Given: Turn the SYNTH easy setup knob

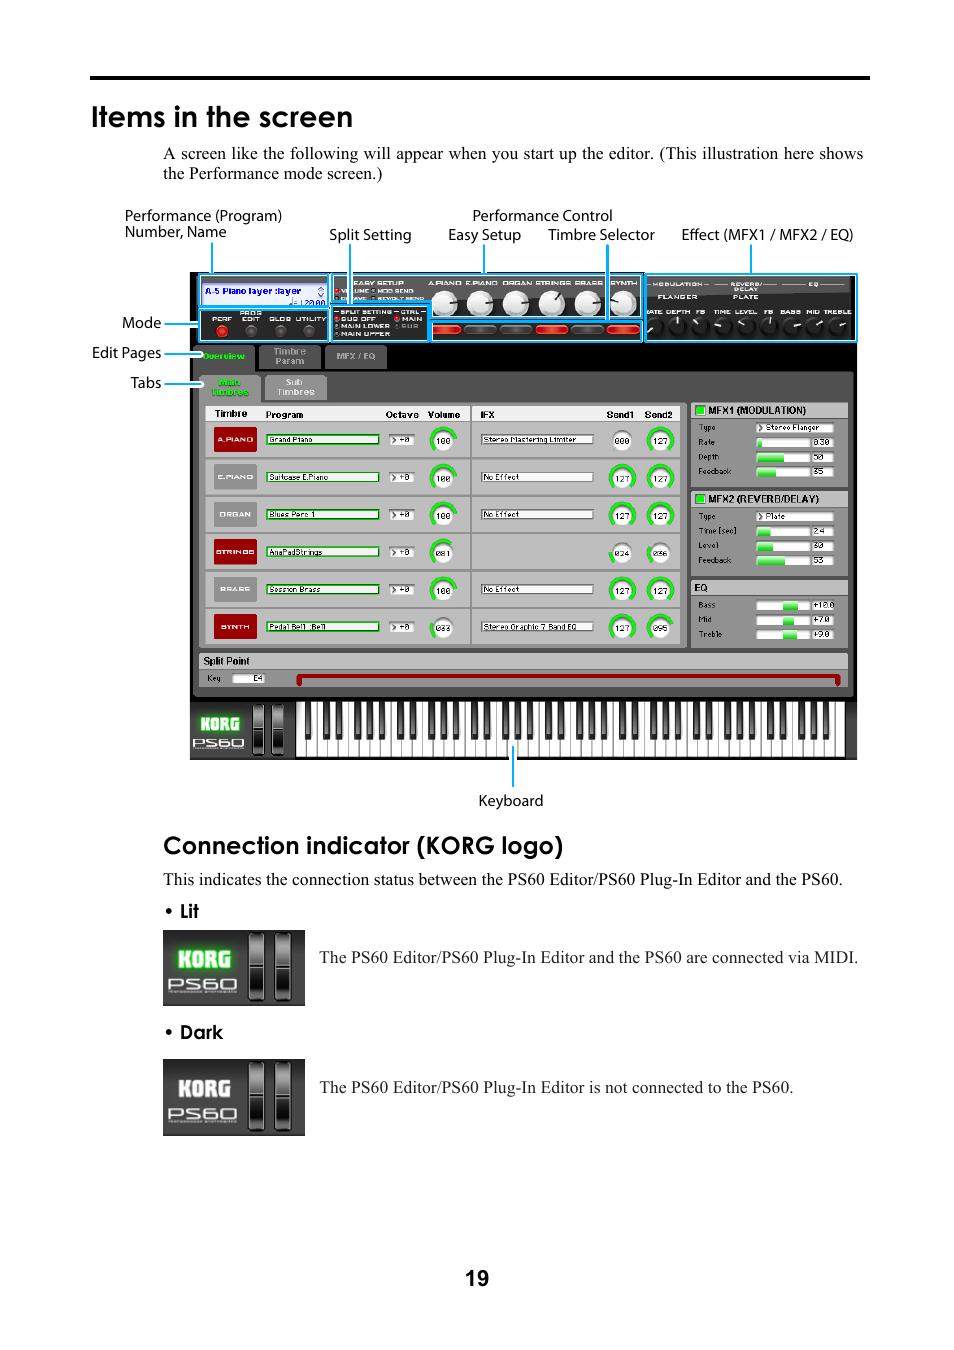Looking at the screenshot, I should point(623,303).
